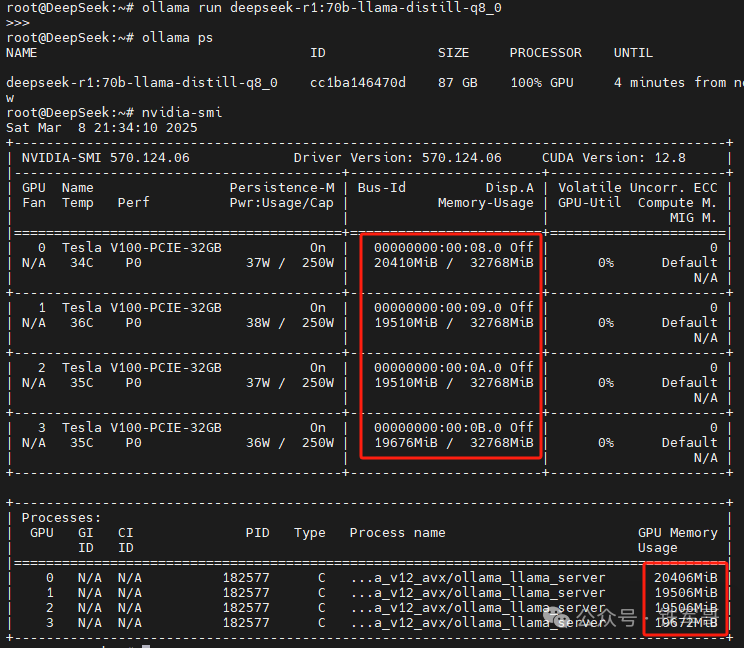Click the 87 GB size value

(x=457, y=83)
